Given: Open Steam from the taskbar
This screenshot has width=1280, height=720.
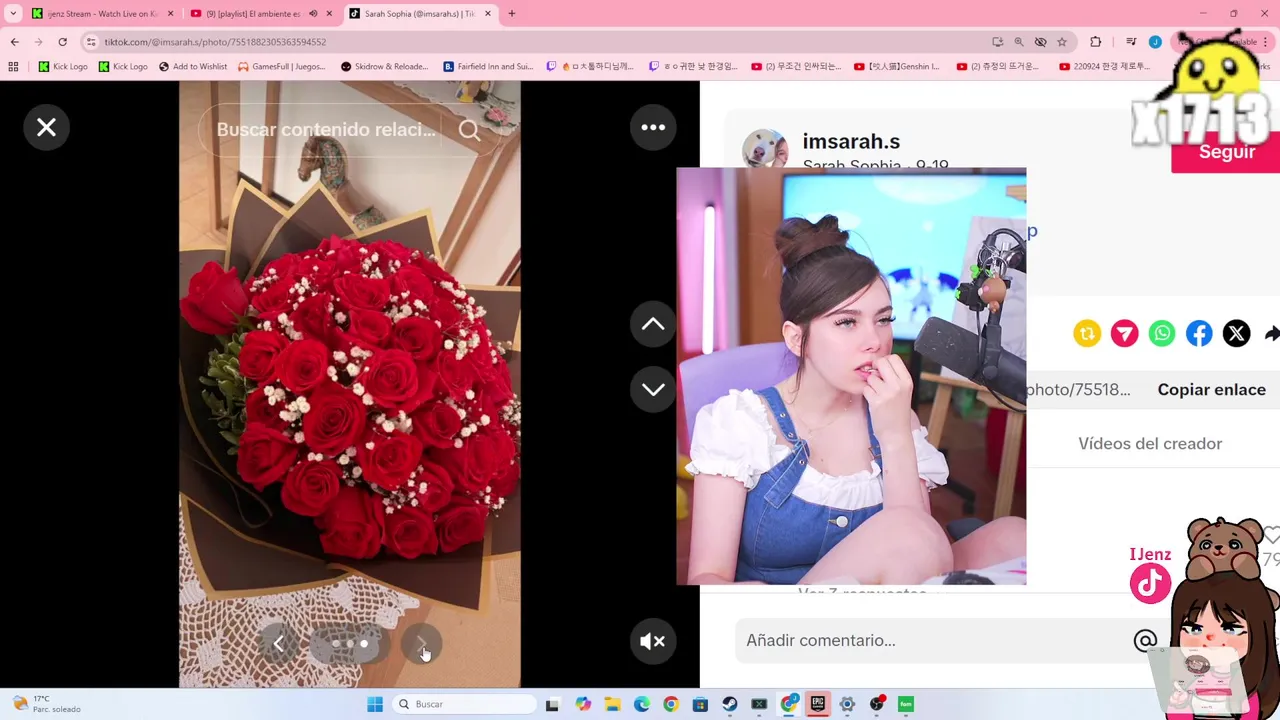Looking at the screenshot, I should (x=730, y=704).
